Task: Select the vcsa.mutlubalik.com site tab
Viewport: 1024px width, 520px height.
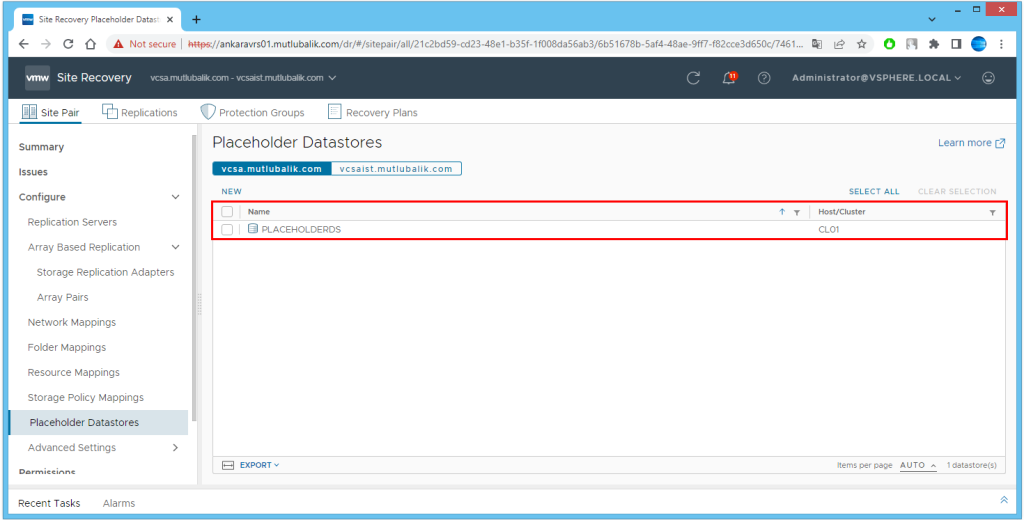Action: click(272, 169)
